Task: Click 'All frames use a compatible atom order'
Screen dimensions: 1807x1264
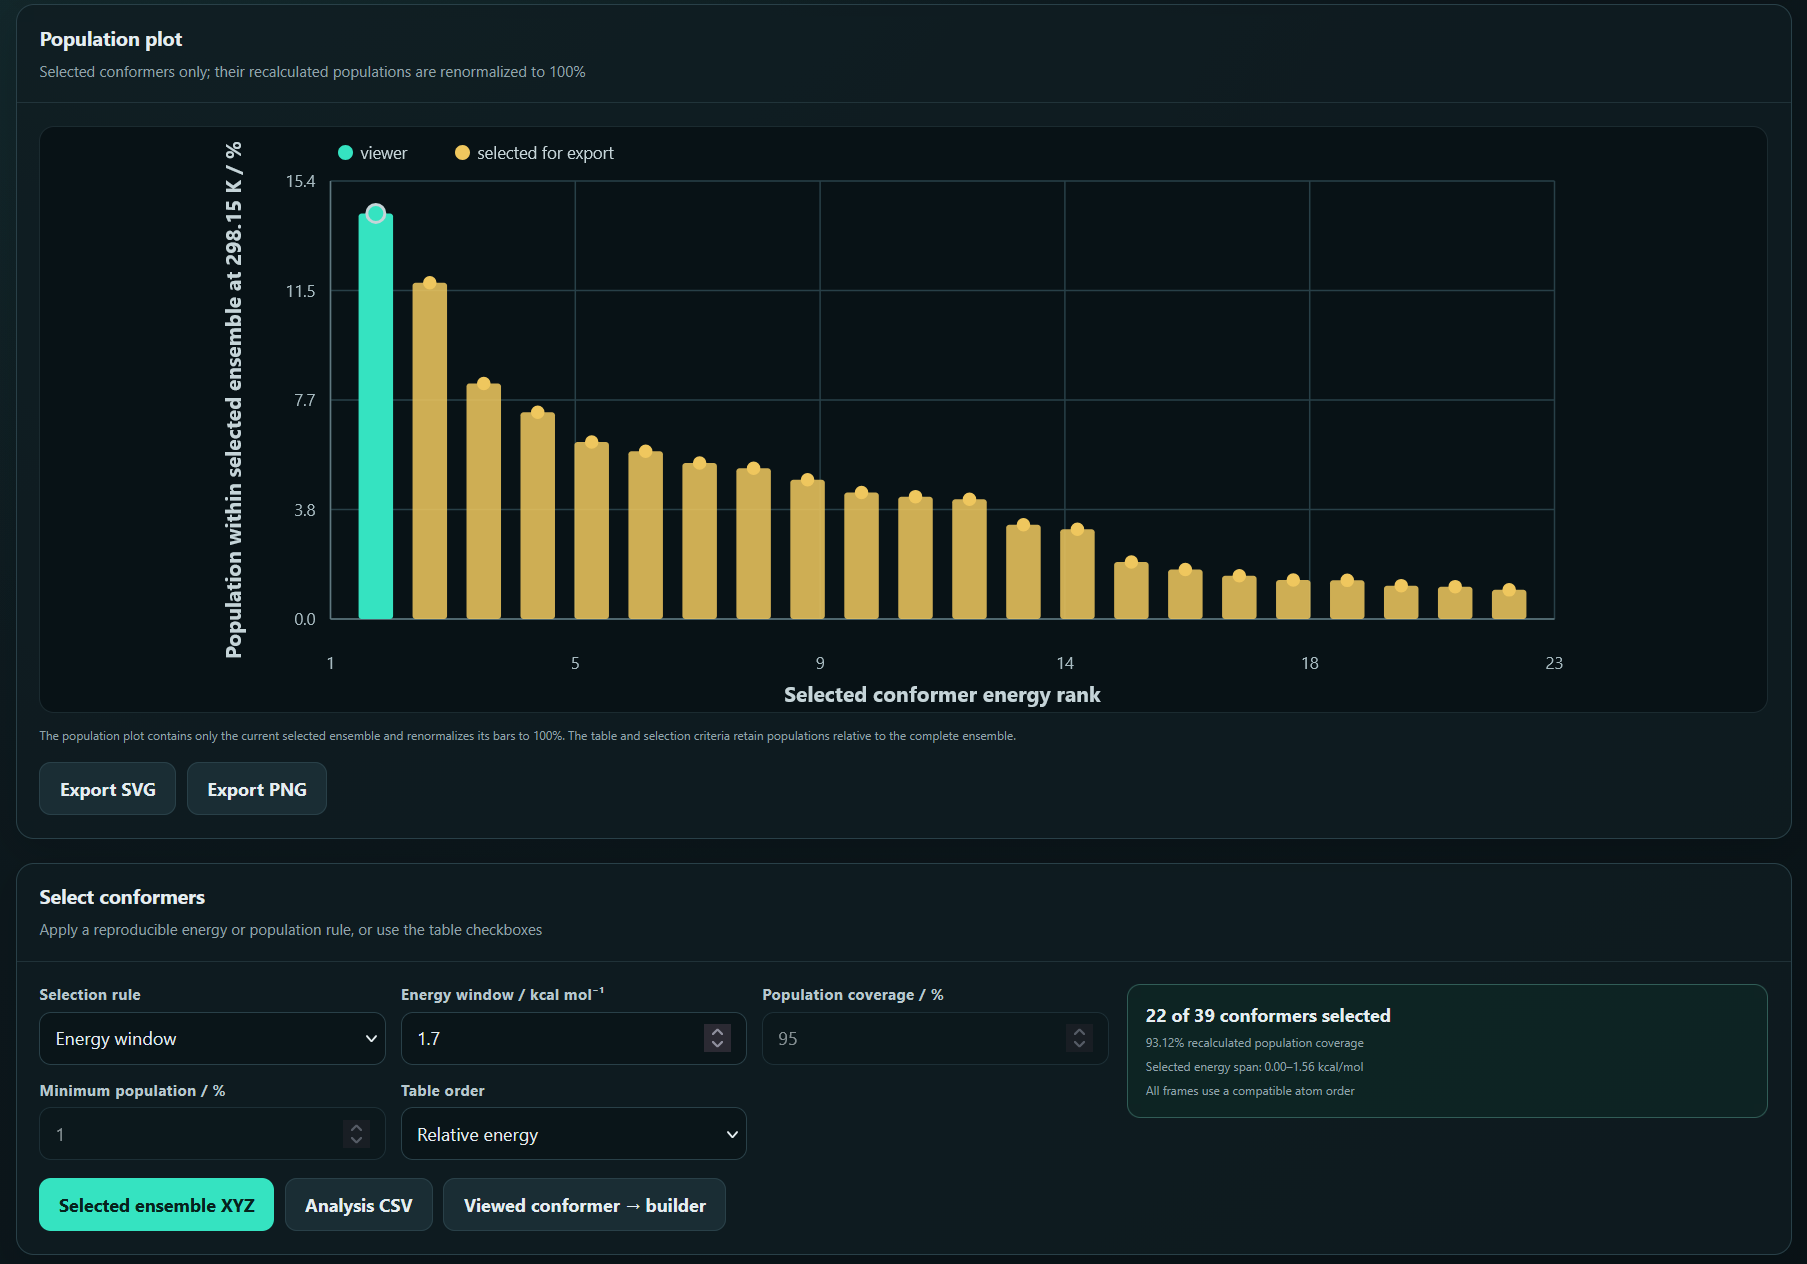Action: tap(1250, 1091)
